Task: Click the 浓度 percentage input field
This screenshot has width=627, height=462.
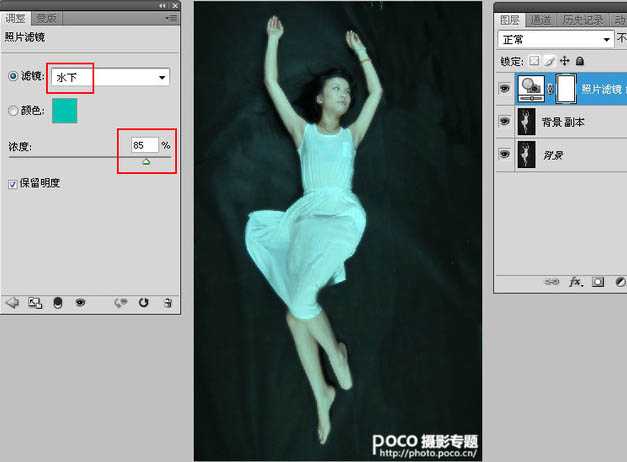Action: [143, 146]
